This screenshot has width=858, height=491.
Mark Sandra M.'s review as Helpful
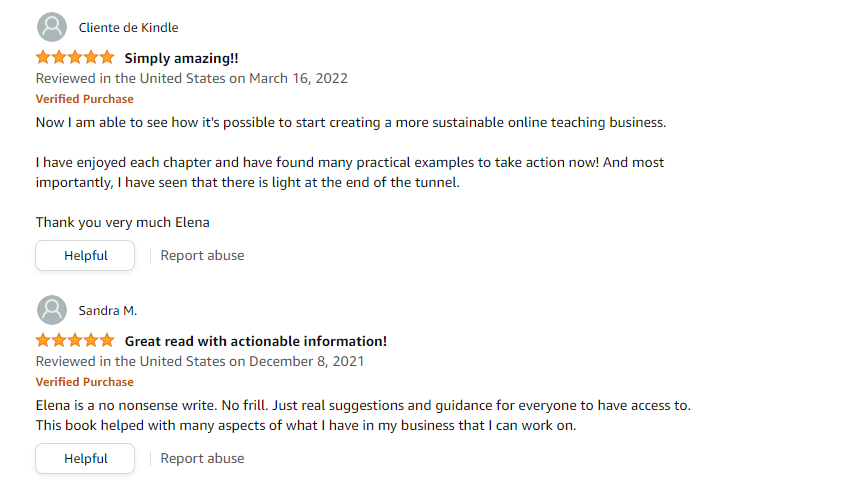[85, 458]
